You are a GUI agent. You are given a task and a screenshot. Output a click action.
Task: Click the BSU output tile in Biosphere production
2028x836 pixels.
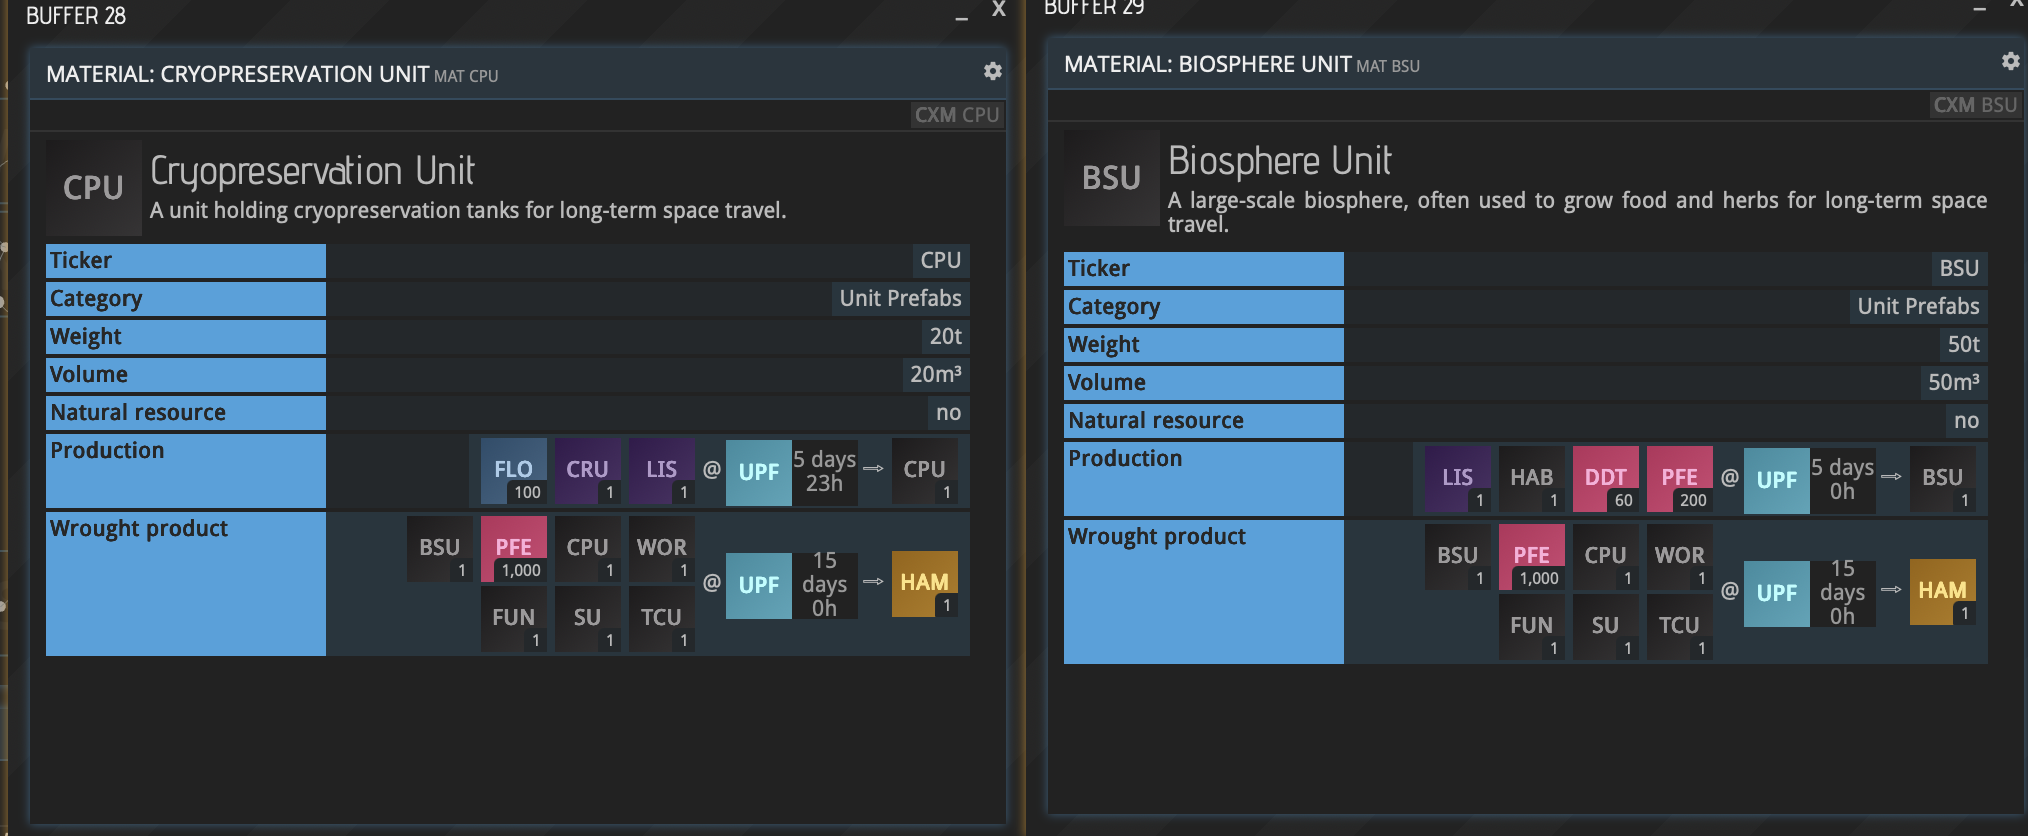(1942, 479)
